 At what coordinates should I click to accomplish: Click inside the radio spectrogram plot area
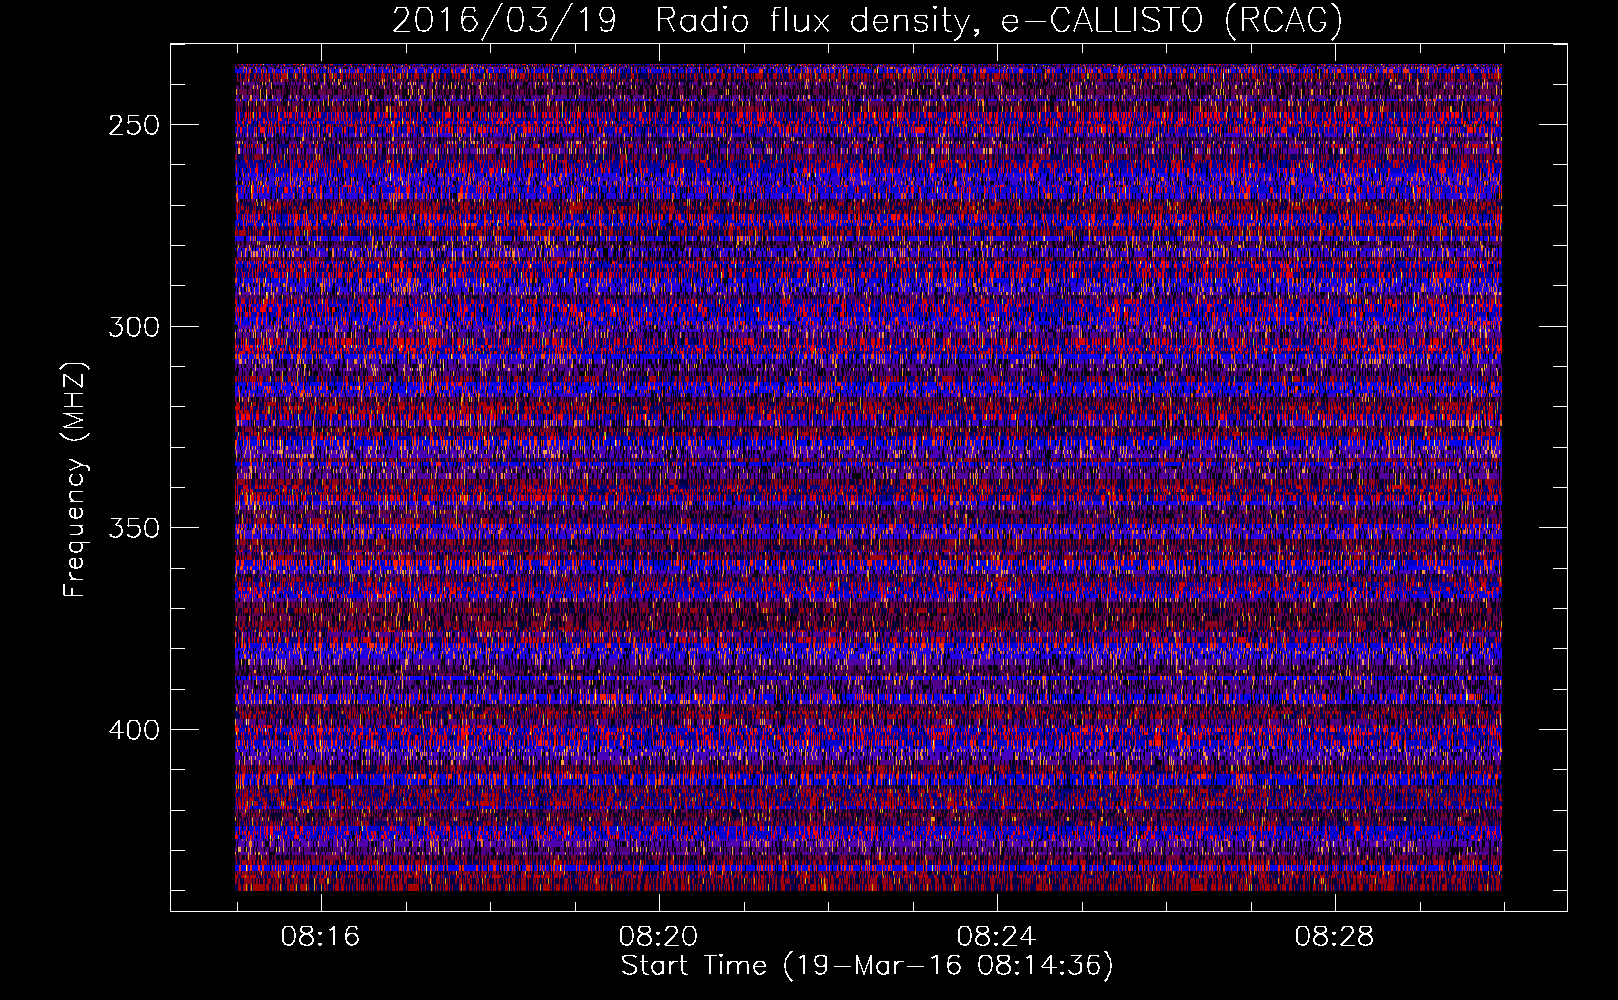(868, 477)
